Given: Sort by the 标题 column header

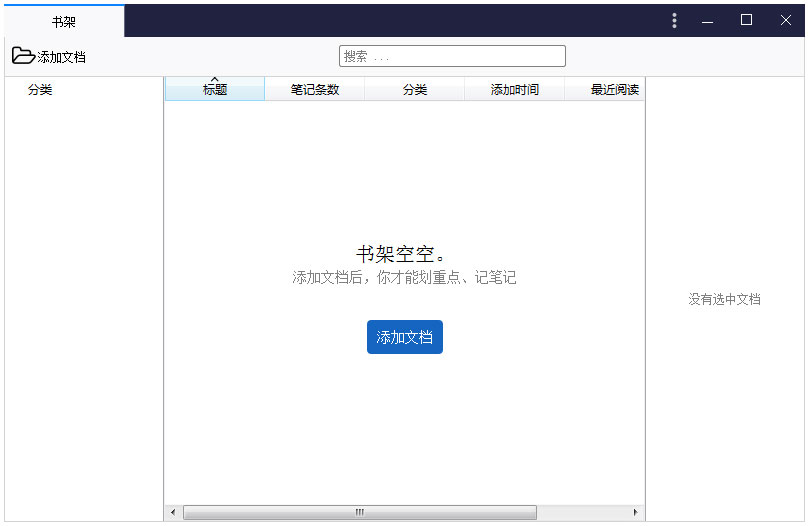Looking at the screenshot, I should point(215,91).
